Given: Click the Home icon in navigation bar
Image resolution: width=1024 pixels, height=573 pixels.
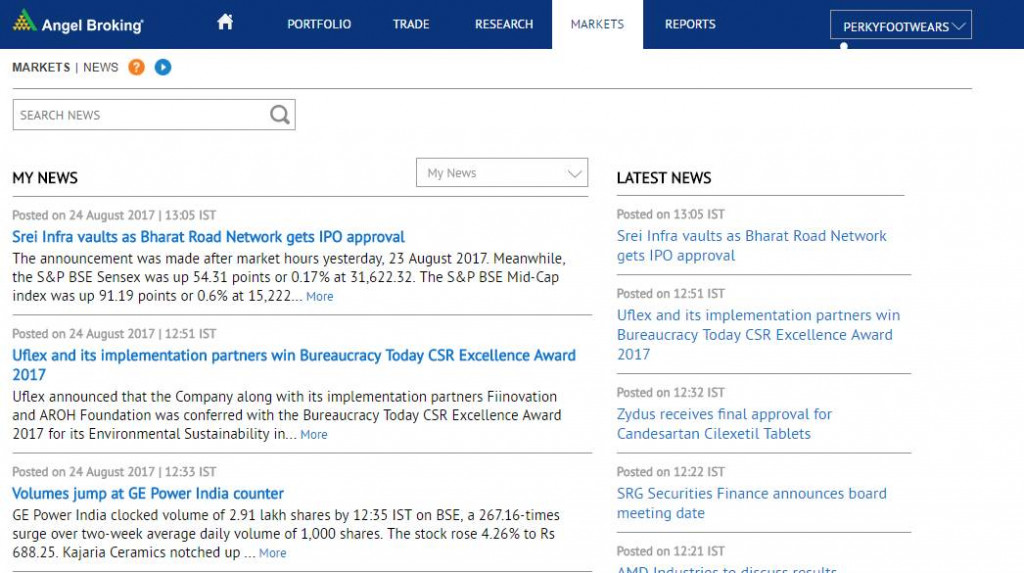Looking at the screenshot, I should [x=225, y=22].
